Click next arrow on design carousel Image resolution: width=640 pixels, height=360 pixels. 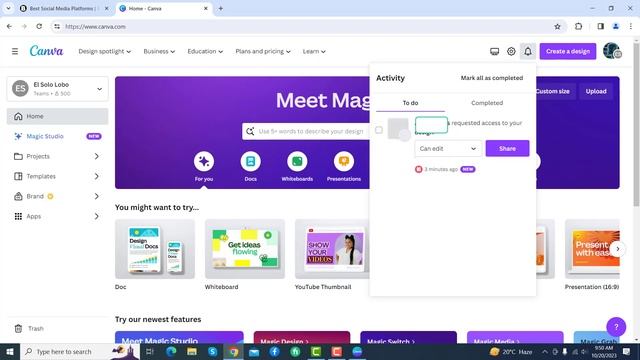(x=618, y=249)
